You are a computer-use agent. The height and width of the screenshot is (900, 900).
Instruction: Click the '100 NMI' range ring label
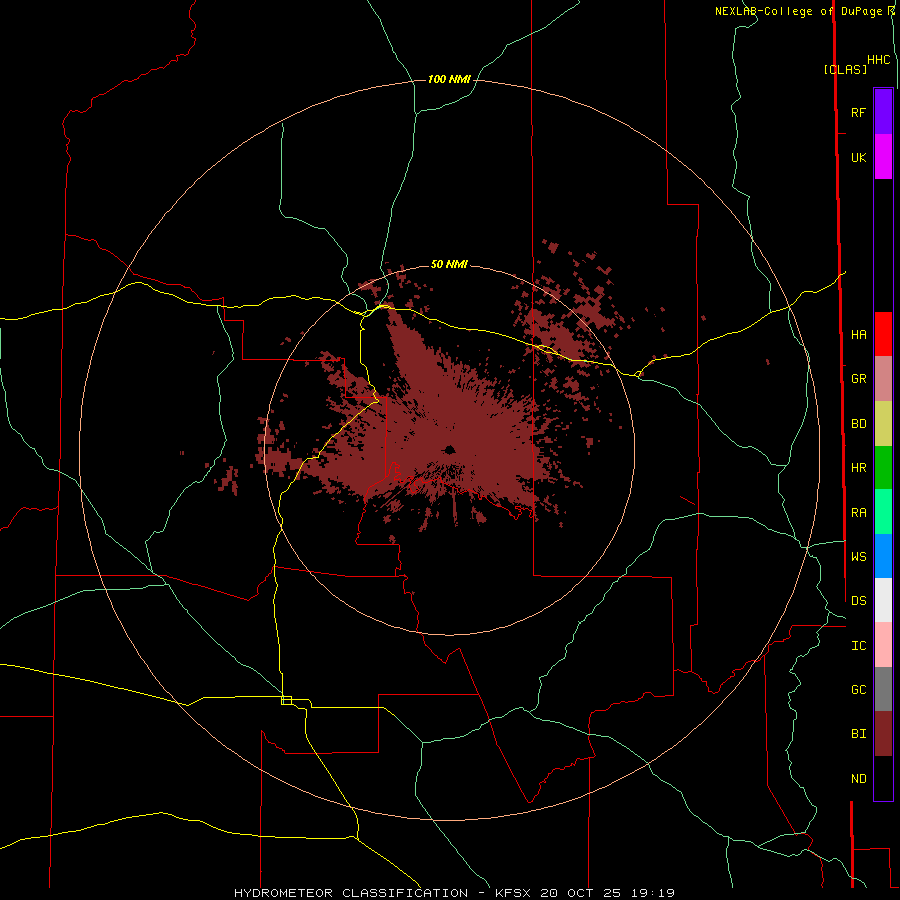point(449,79)
